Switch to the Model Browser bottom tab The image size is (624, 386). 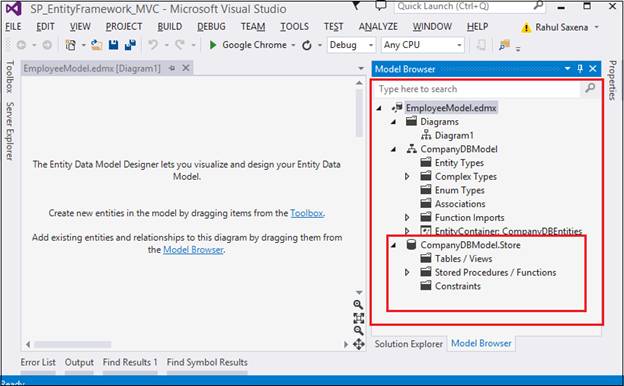click(481, 343)
